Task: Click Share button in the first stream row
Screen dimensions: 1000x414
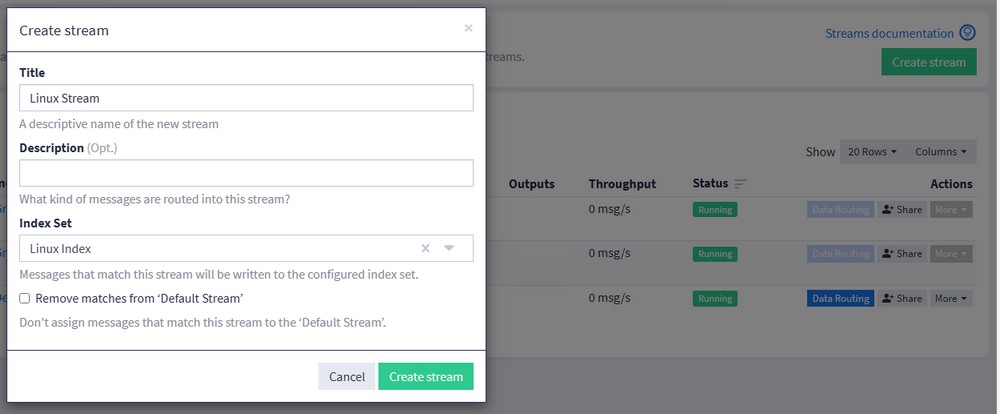Action: point(902,210)
